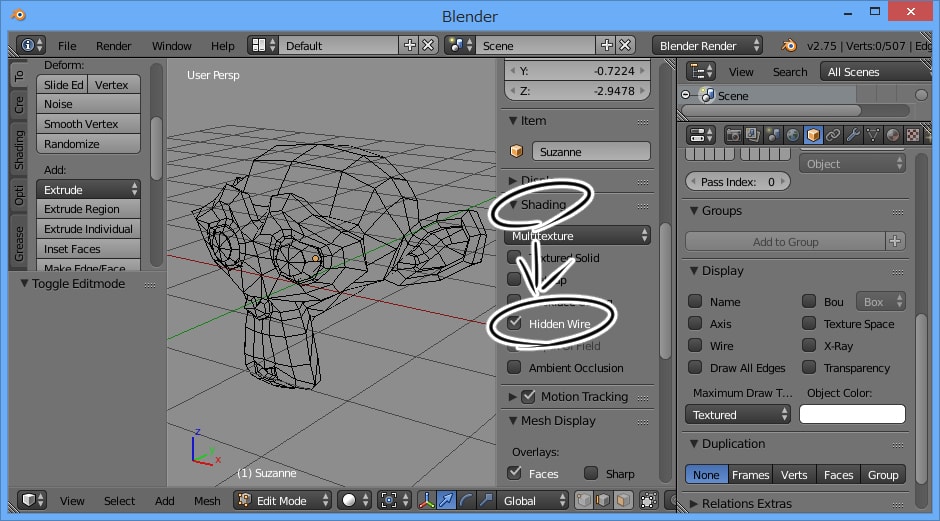This screenshot has height=521, width=940.
Task: Select the Object properties cube tab
Action: [x=813, y=135]
